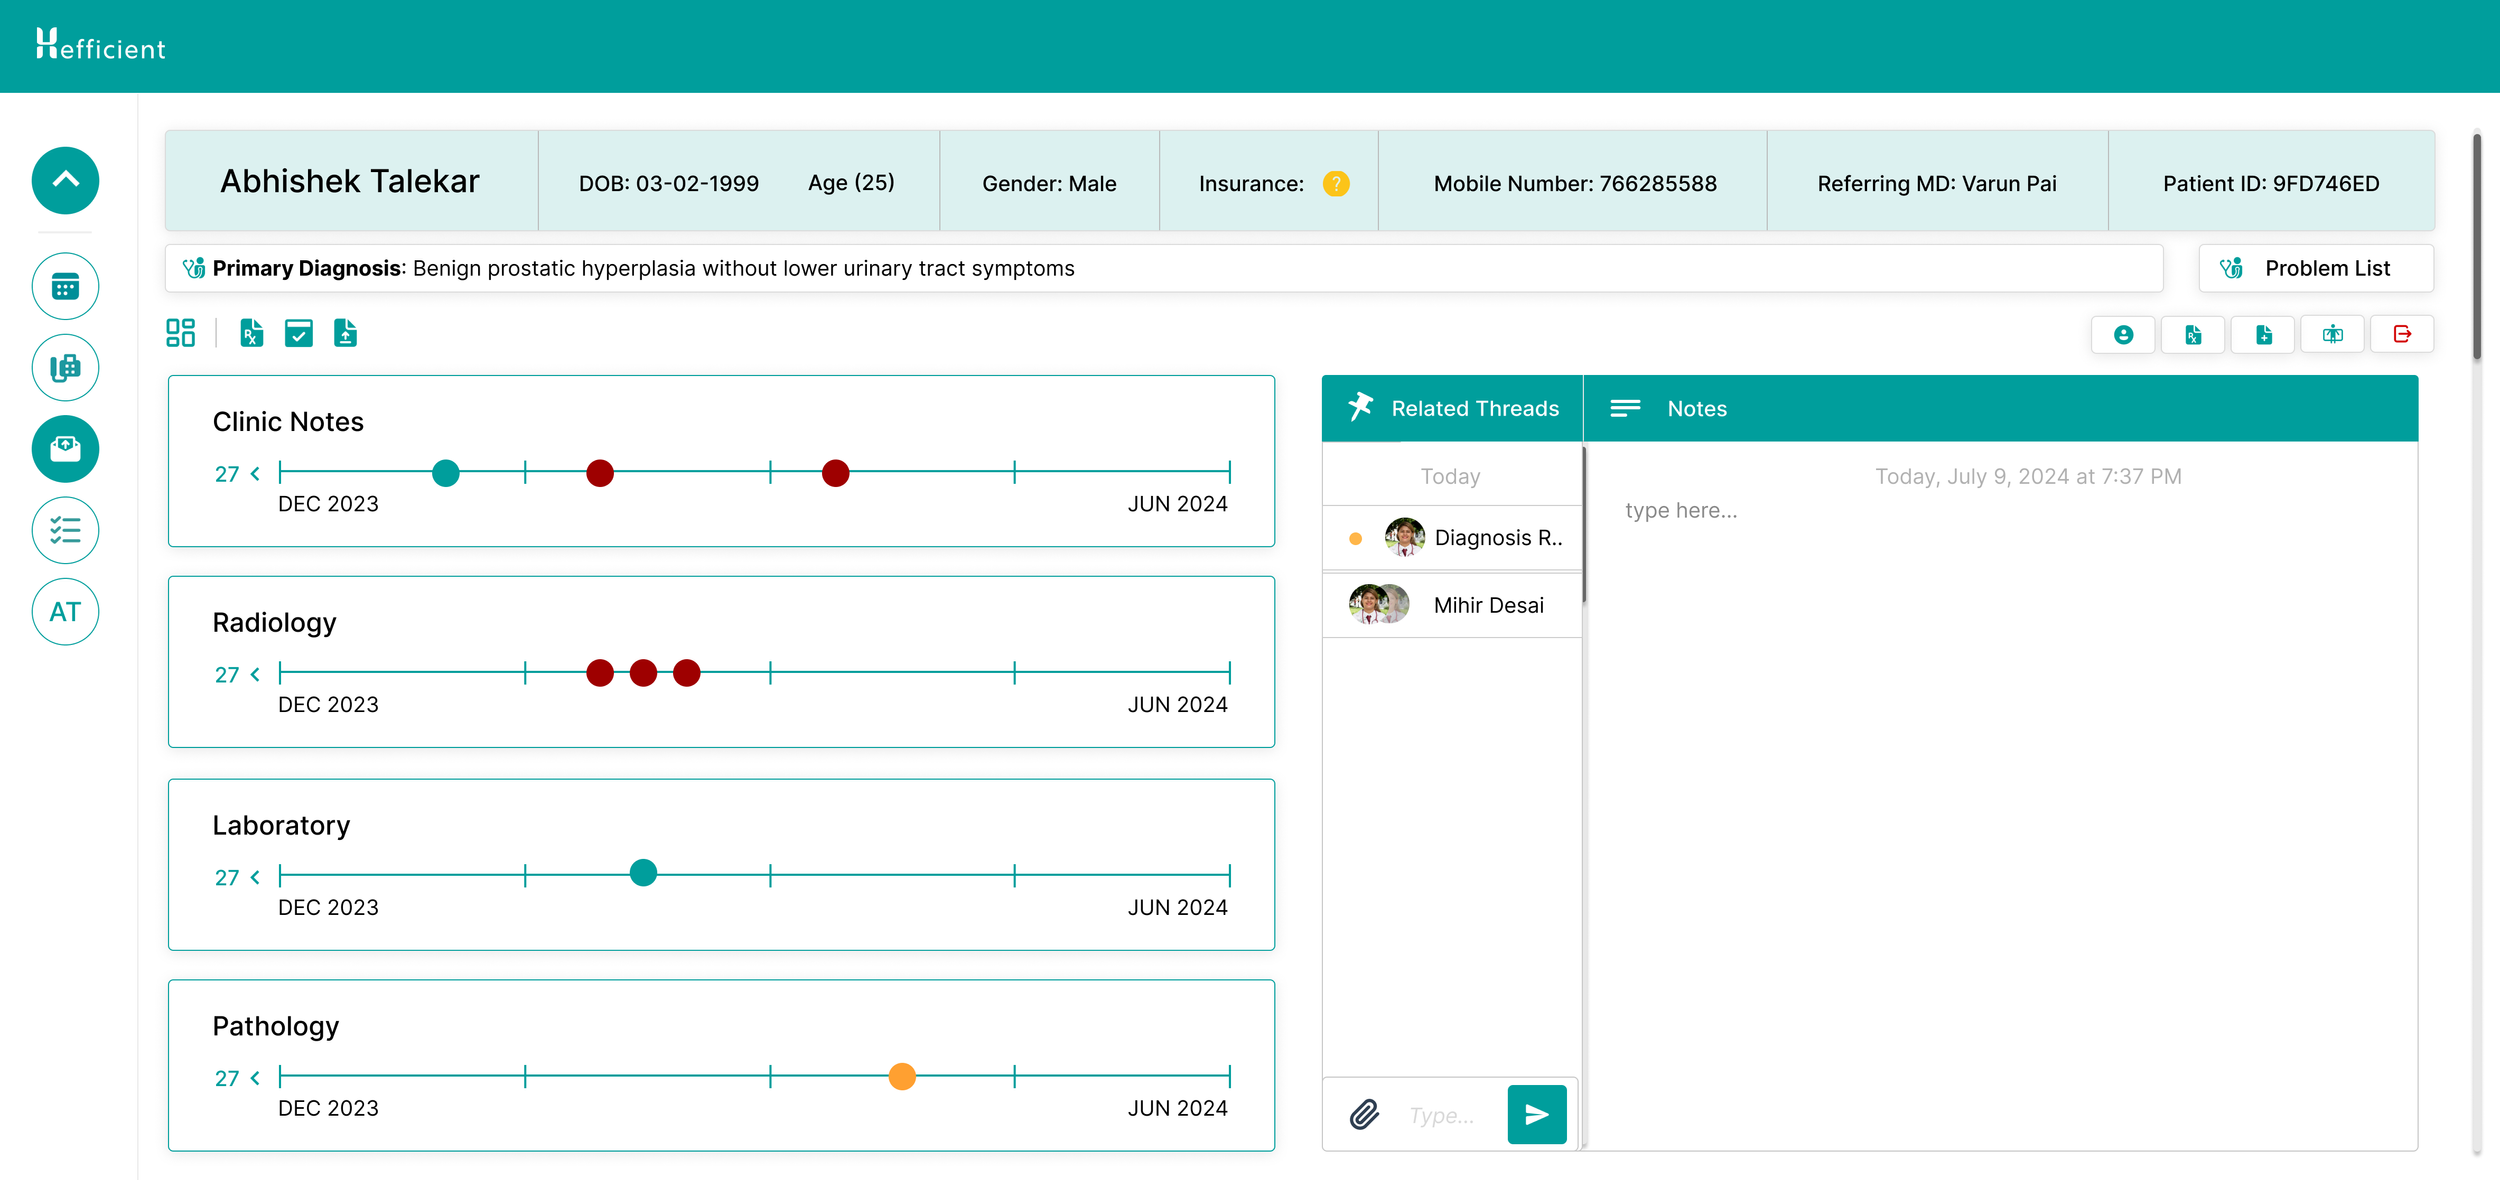Collapse the sidebar with the up-chevron button
The width and height of the screenshot is (2500, 1180).
point(65,181)
